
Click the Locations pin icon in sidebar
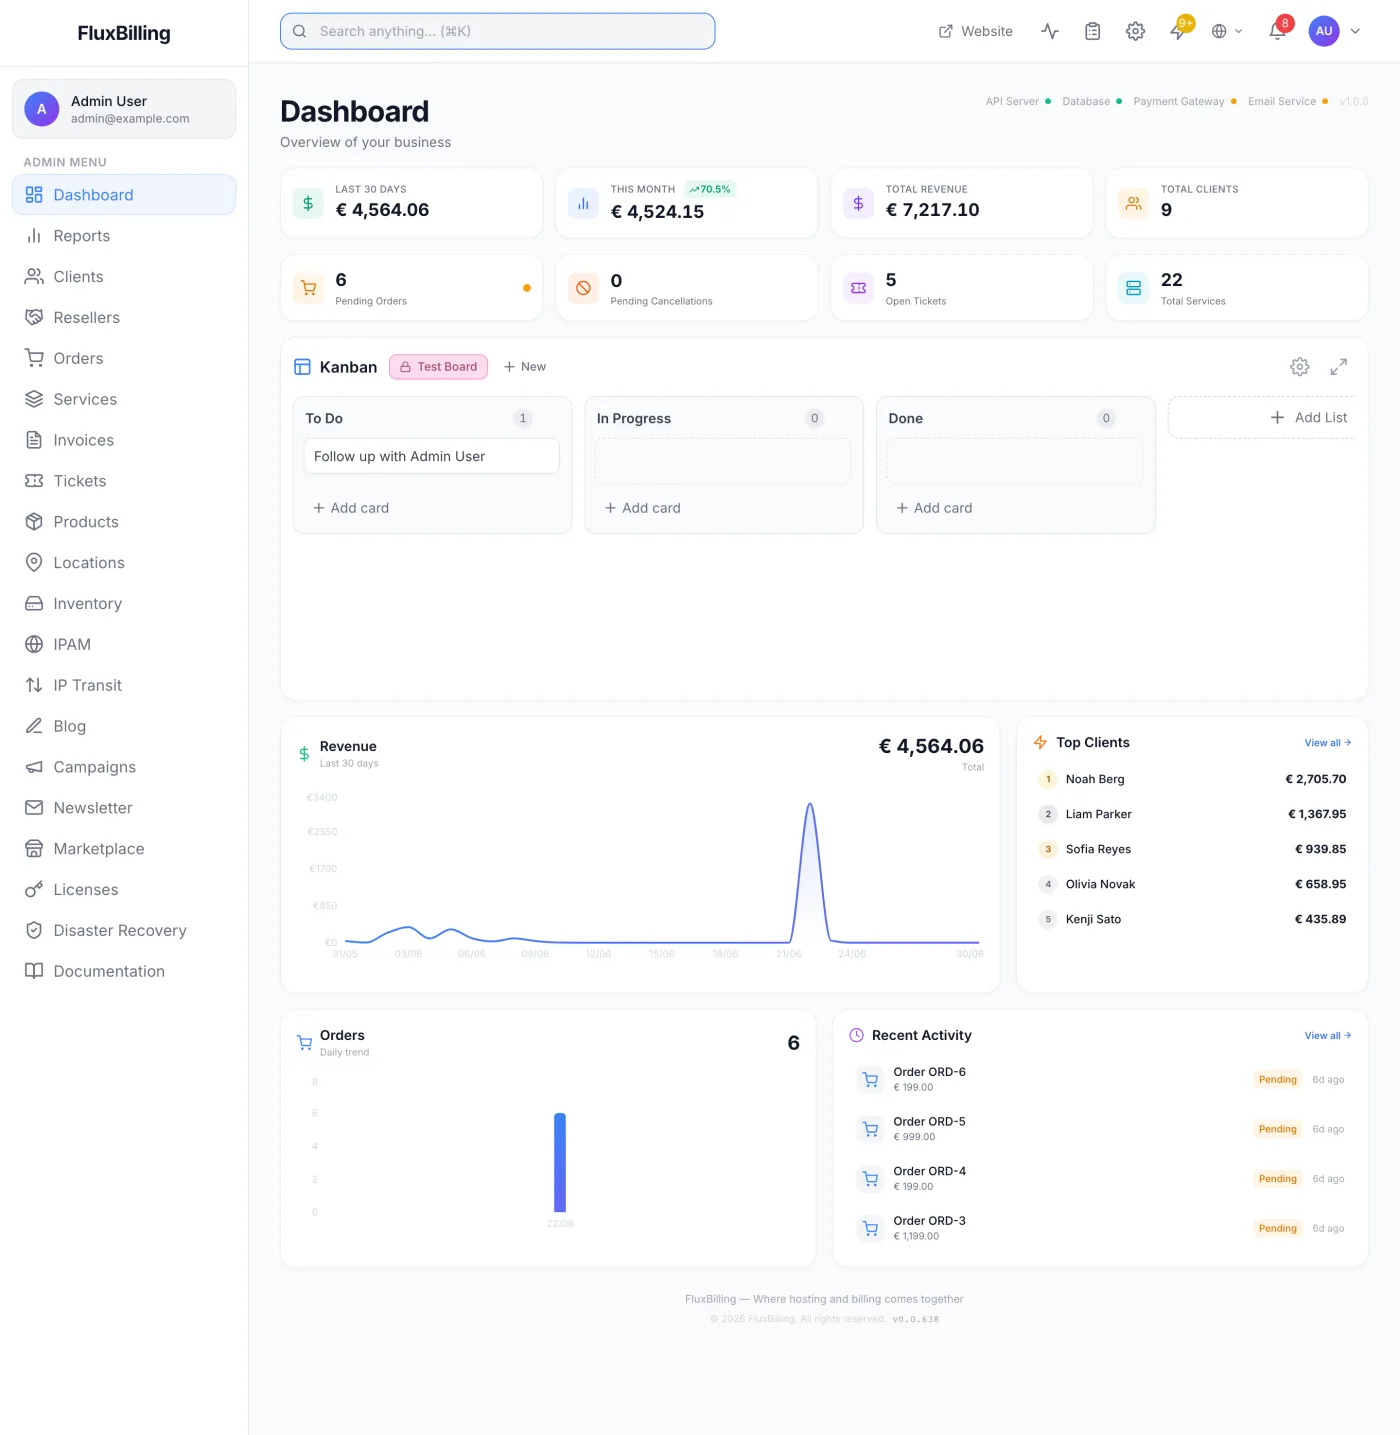pos(34,563)
